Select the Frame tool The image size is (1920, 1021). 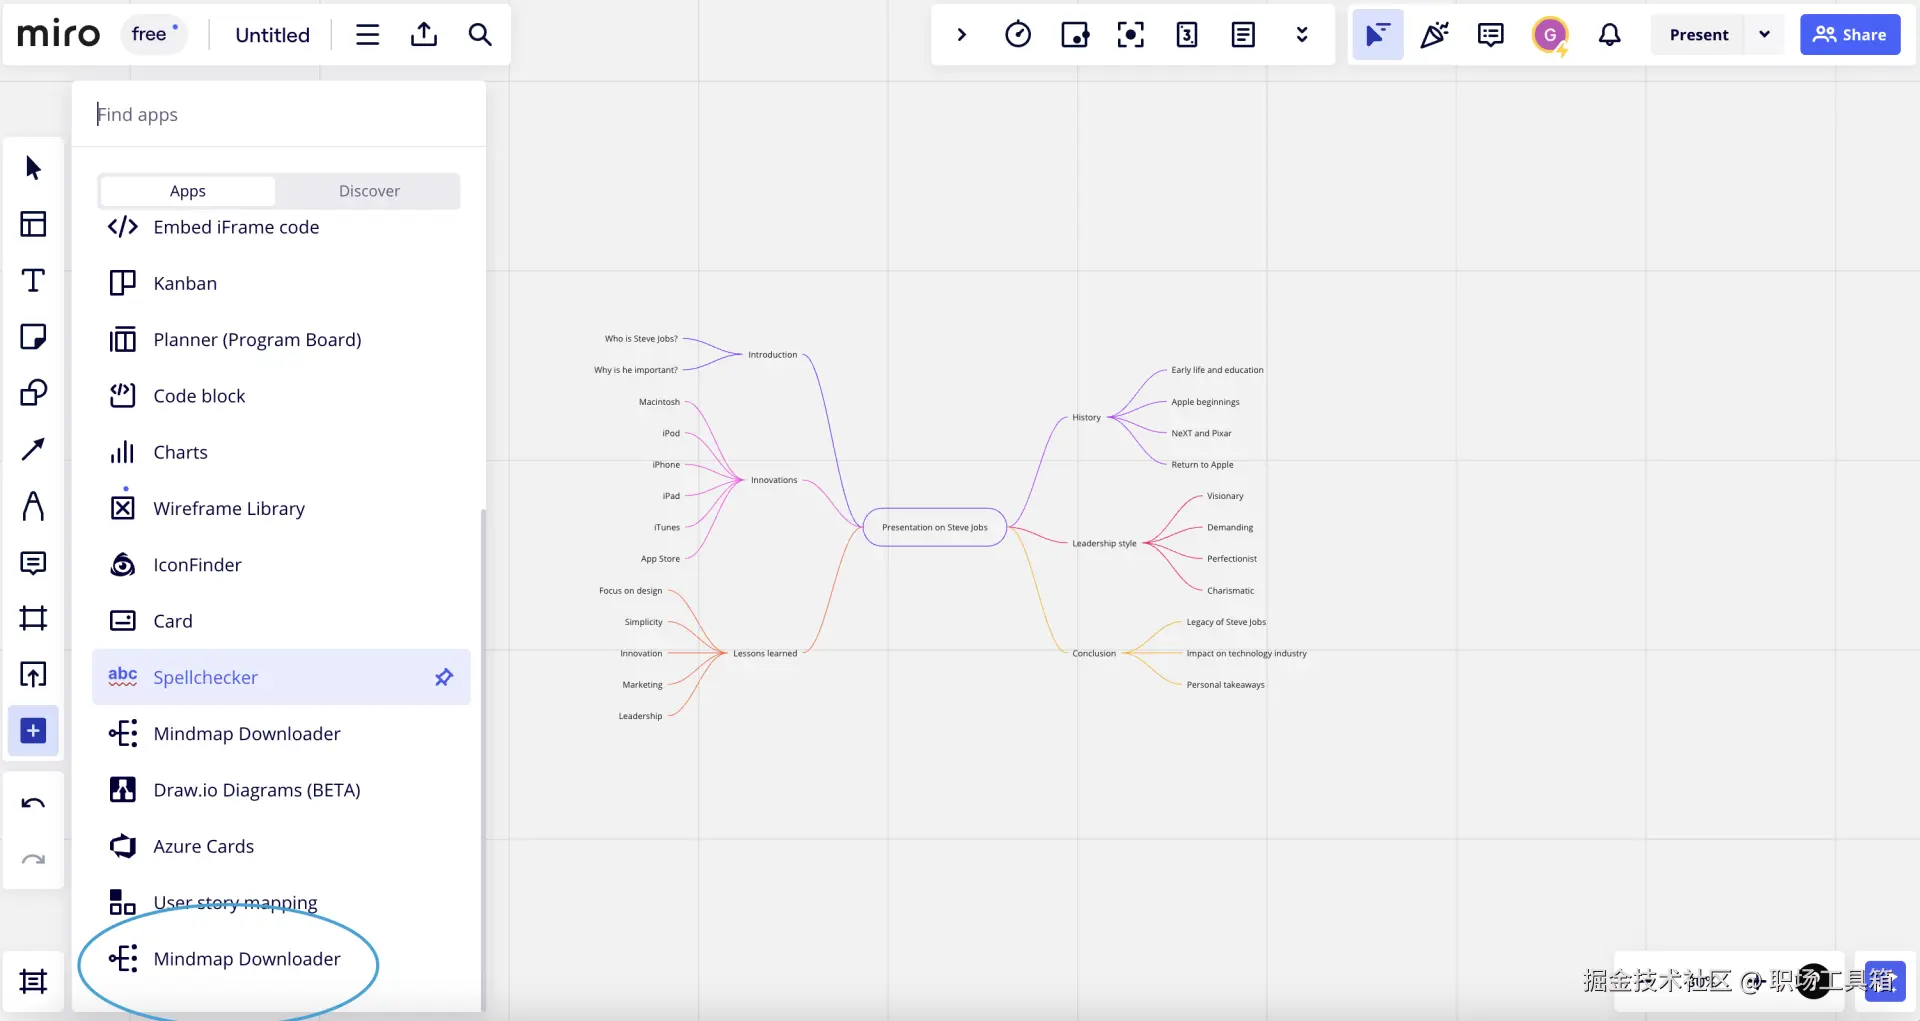[x=33, y=618]
